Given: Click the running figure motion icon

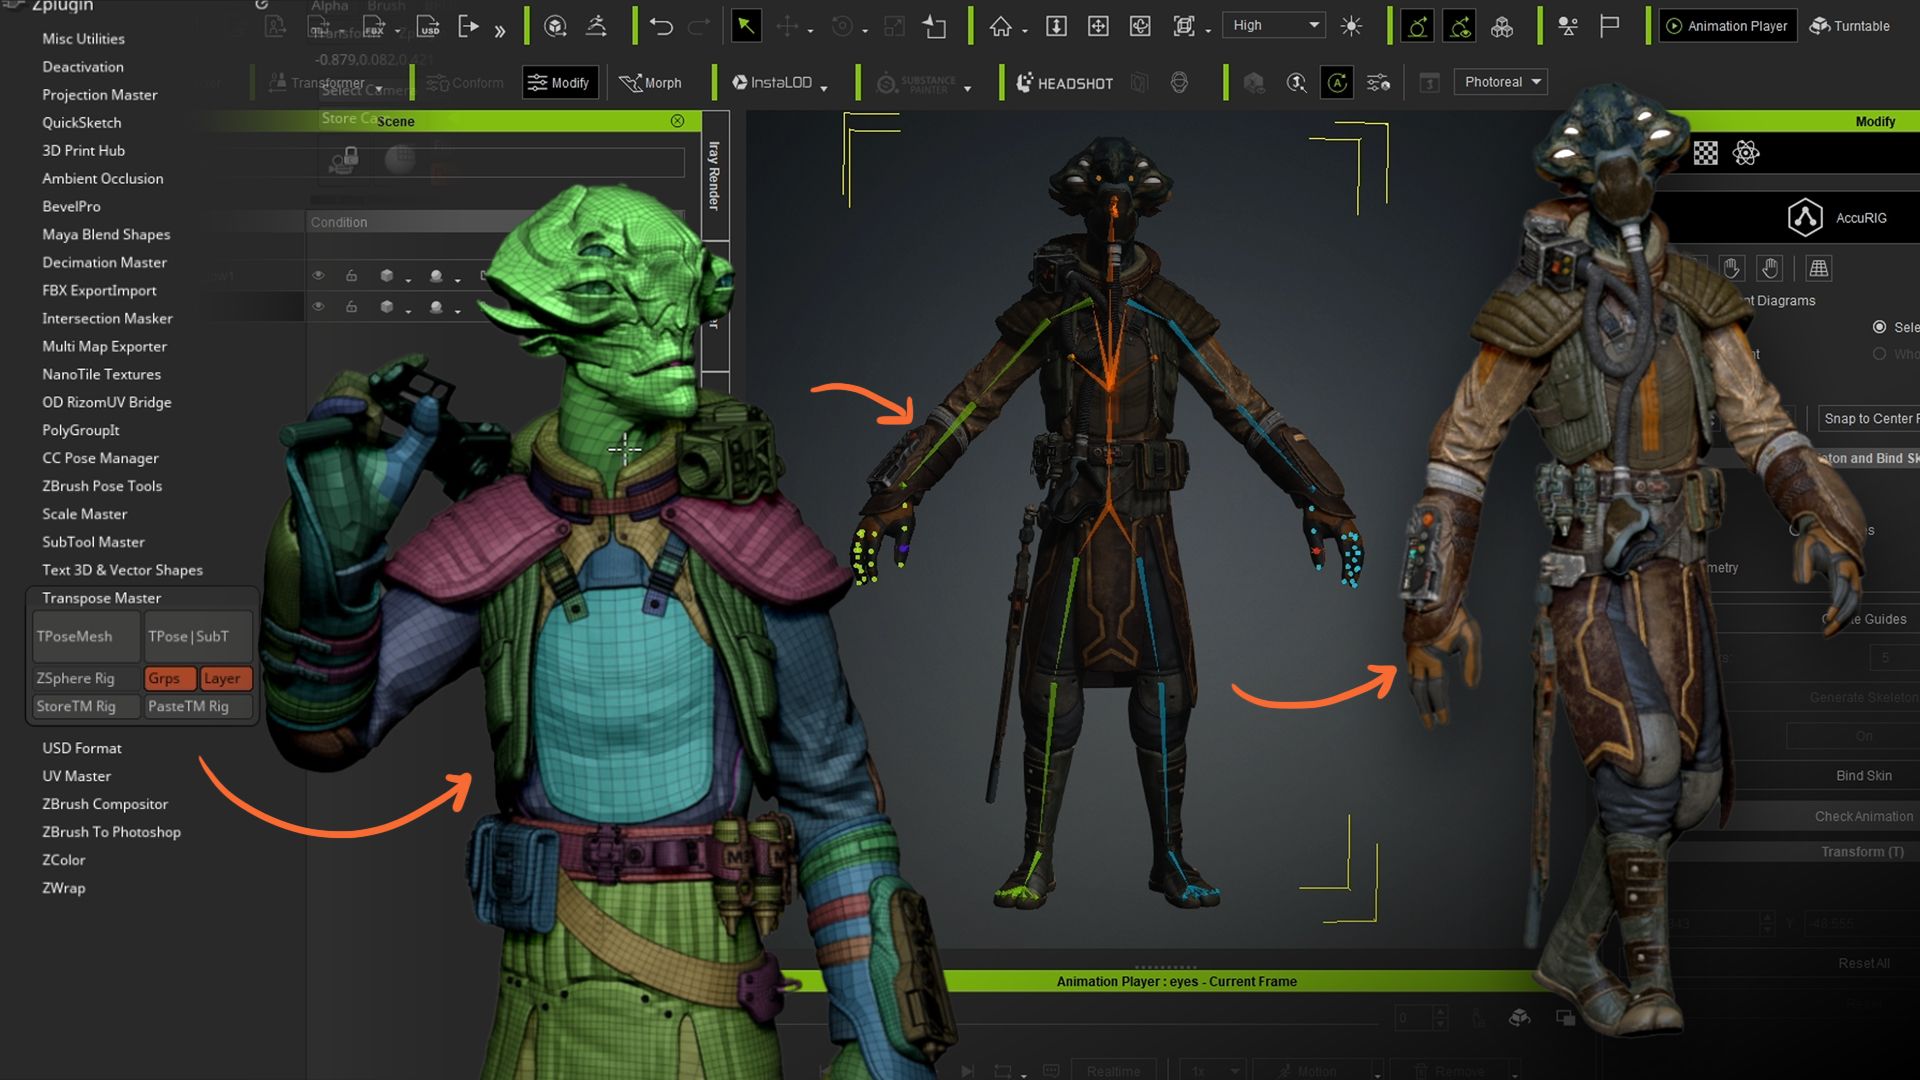Looking at the screenshot, I should click(596, 26).
